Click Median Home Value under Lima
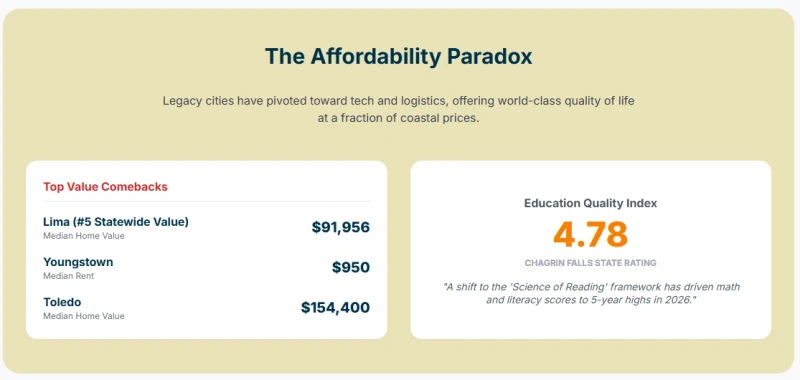Image resolution: width=800 pixels, height=380 pixels. [84, 236]
